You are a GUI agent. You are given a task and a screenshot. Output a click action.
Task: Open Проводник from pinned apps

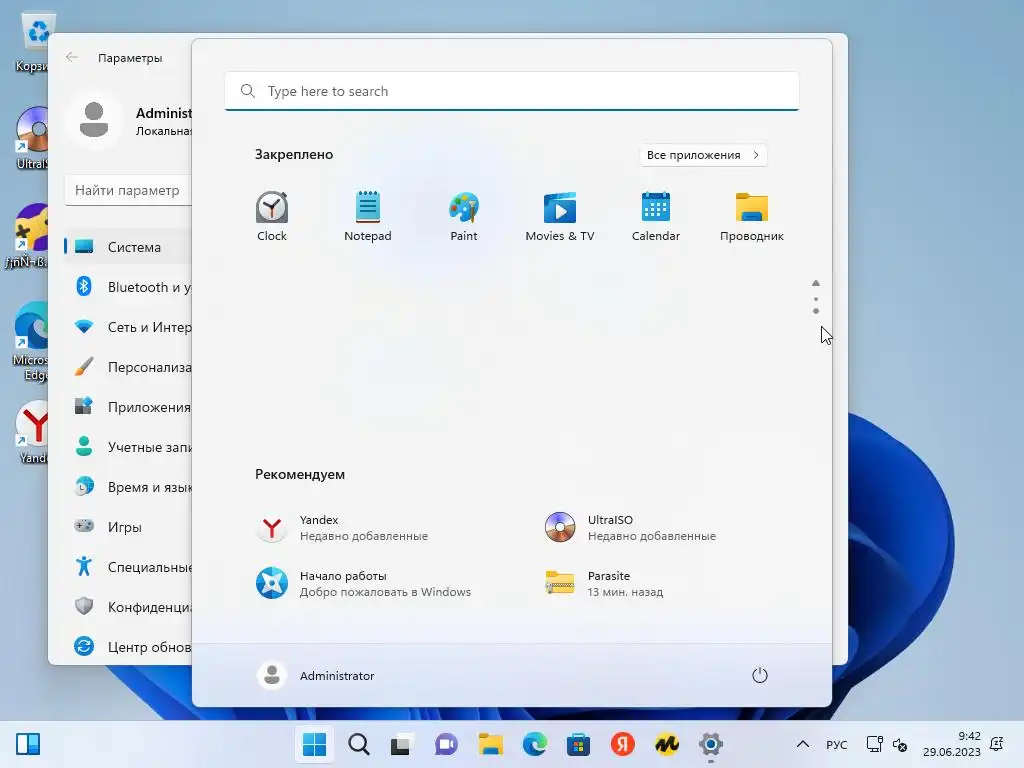pyautogui.click(x=752, y=217)
